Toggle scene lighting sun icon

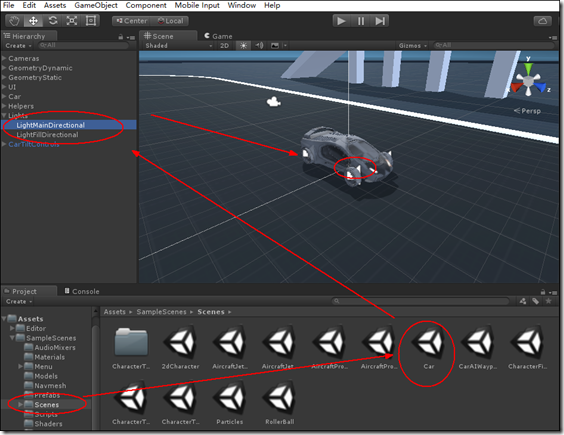pyautogui.click(x=244, y=45)
